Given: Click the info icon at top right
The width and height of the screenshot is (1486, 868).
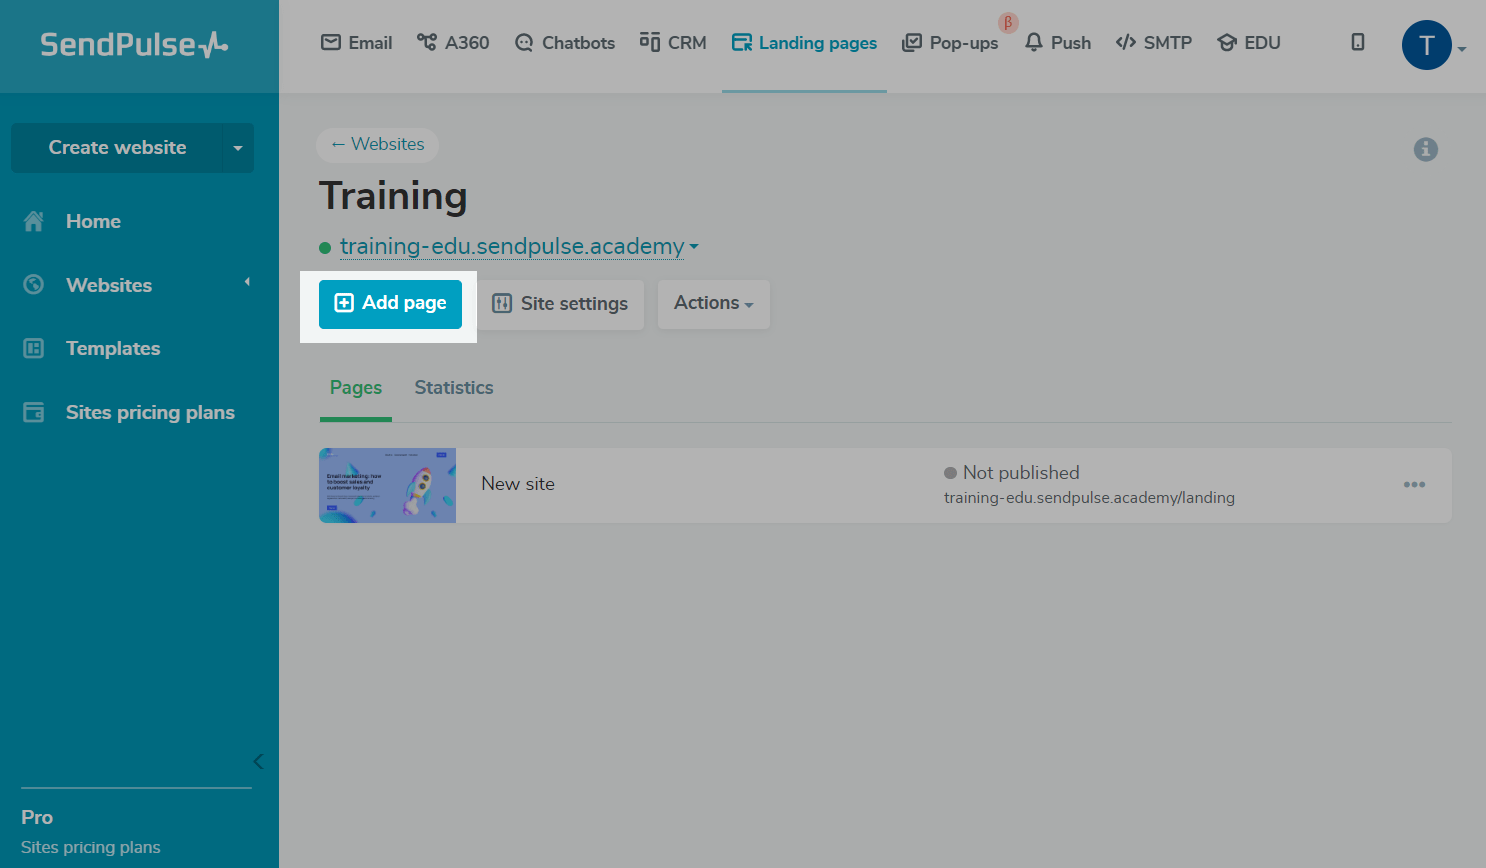Looking at the screenshot, I should 1426,149.
